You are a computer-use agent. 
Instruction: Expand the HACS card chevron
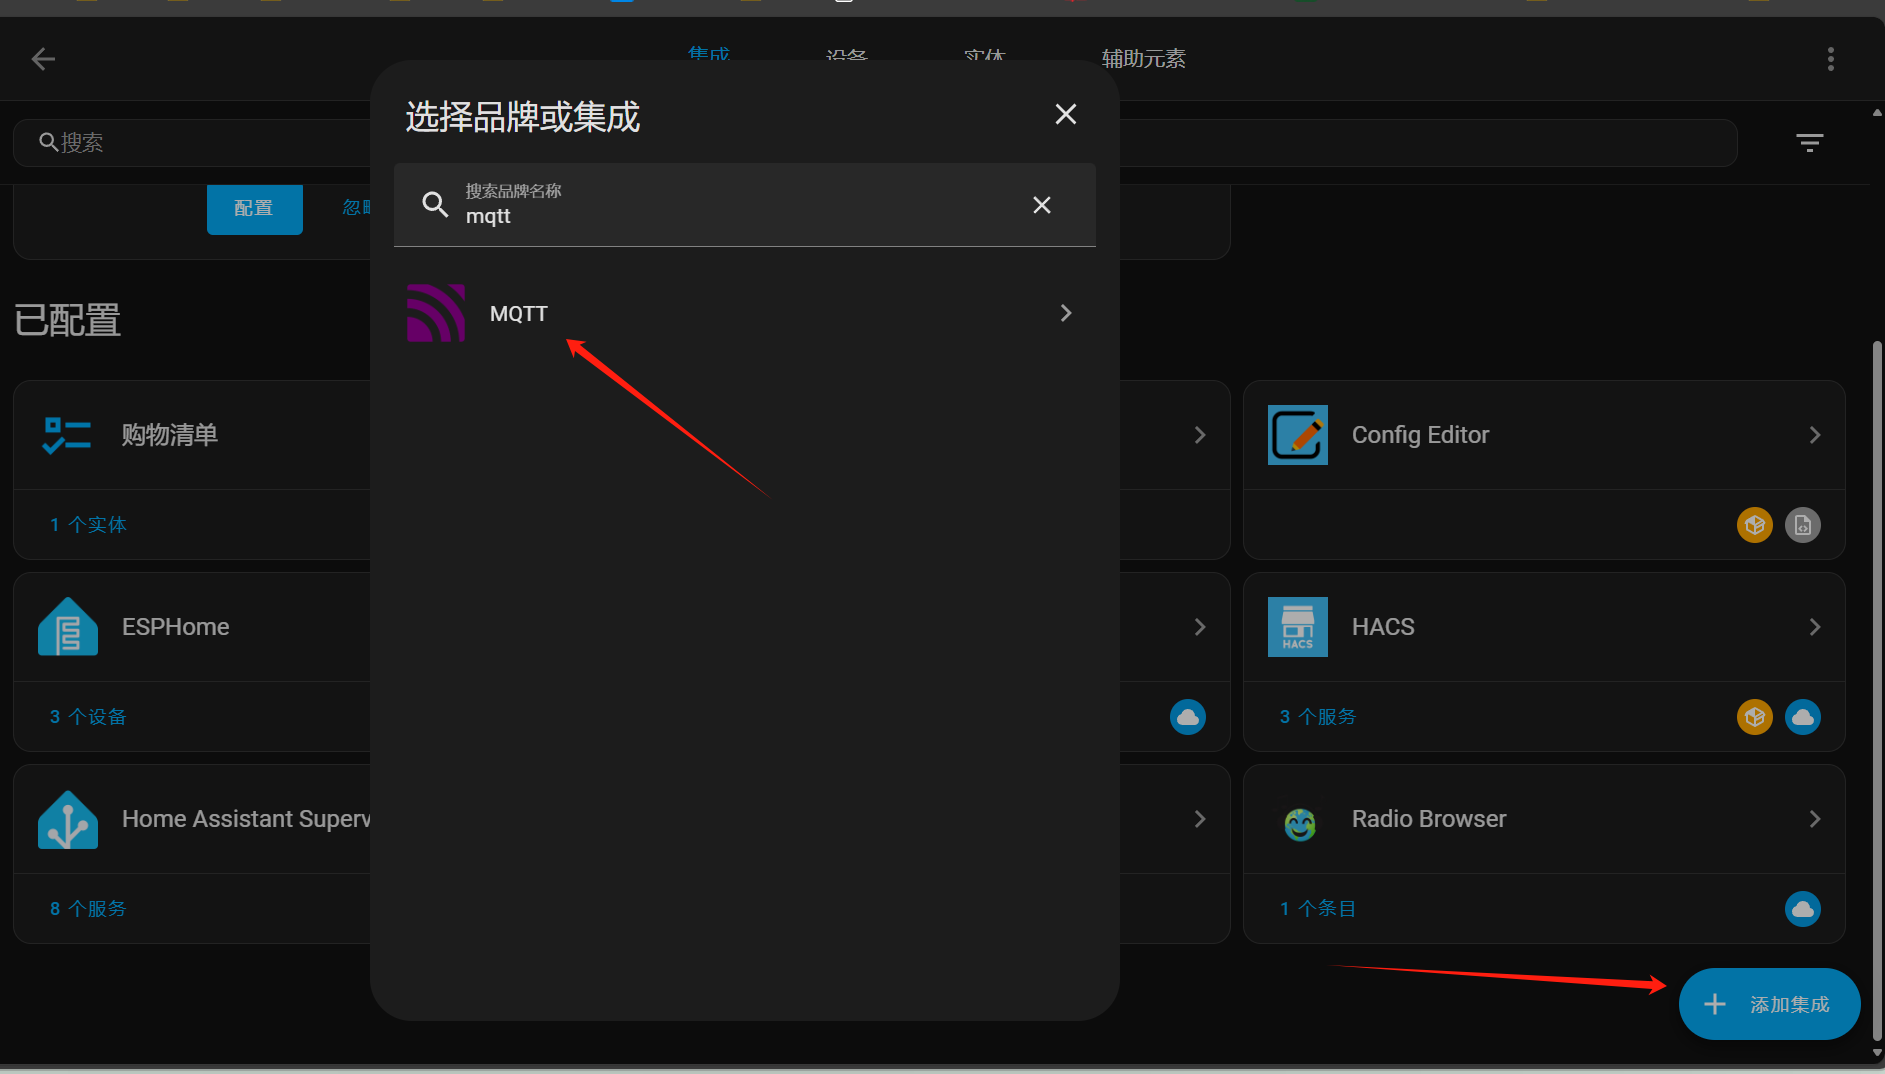coord(1815,627)
